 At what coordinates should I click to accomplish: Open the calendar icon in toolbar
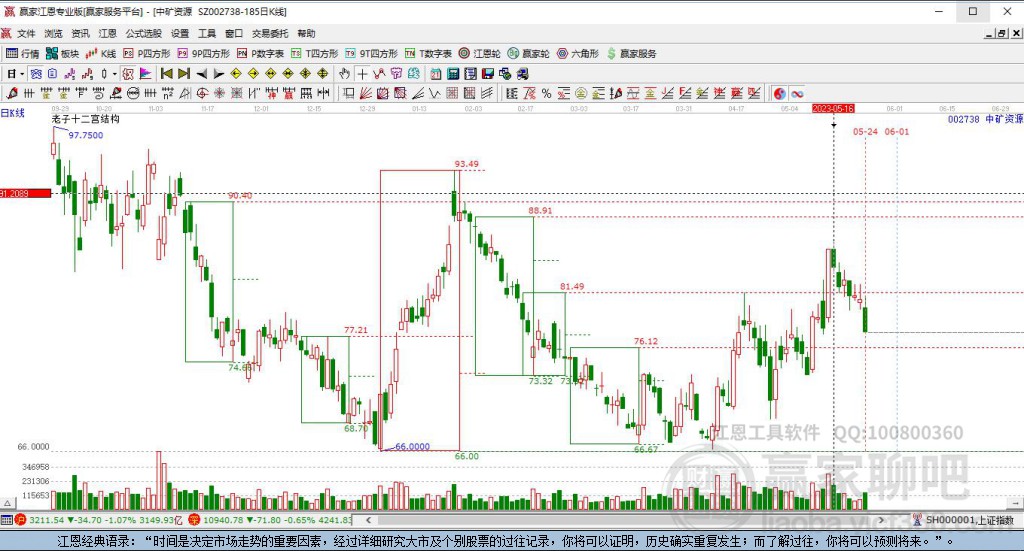(x=436, y=74)
